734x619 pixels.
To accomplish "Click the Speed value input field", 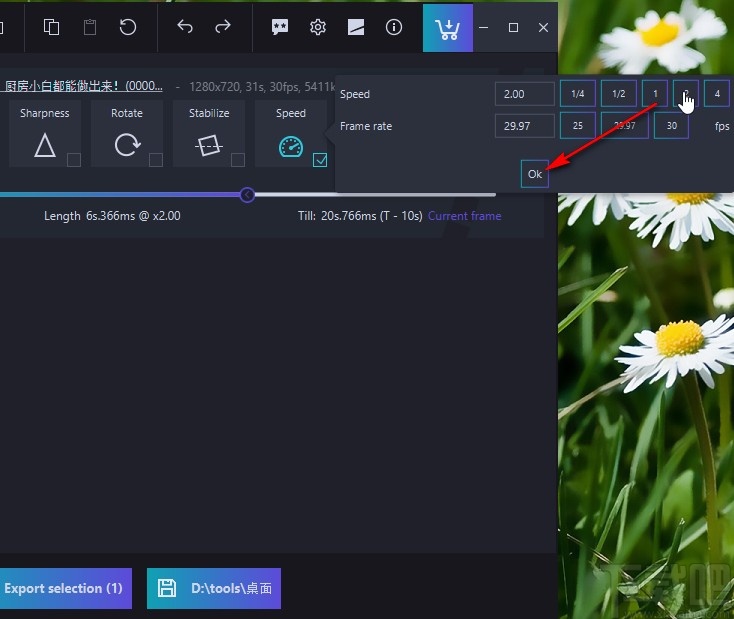I will coord(524,94).
